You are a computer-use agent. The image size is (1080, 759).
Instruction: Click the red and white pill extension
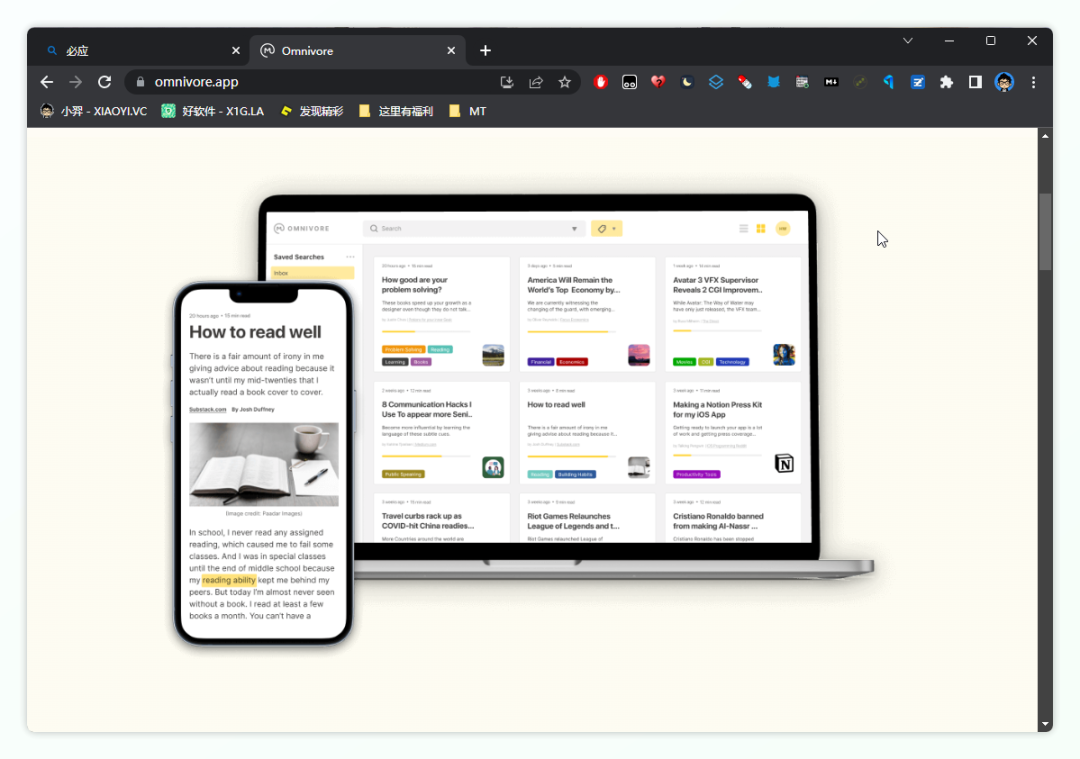tap(745, 82)
